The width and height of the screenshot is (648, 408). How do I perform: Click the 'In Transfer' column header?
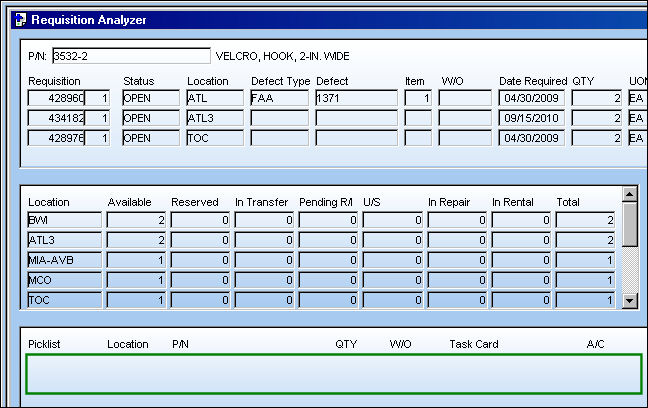(x=262, y=202)
